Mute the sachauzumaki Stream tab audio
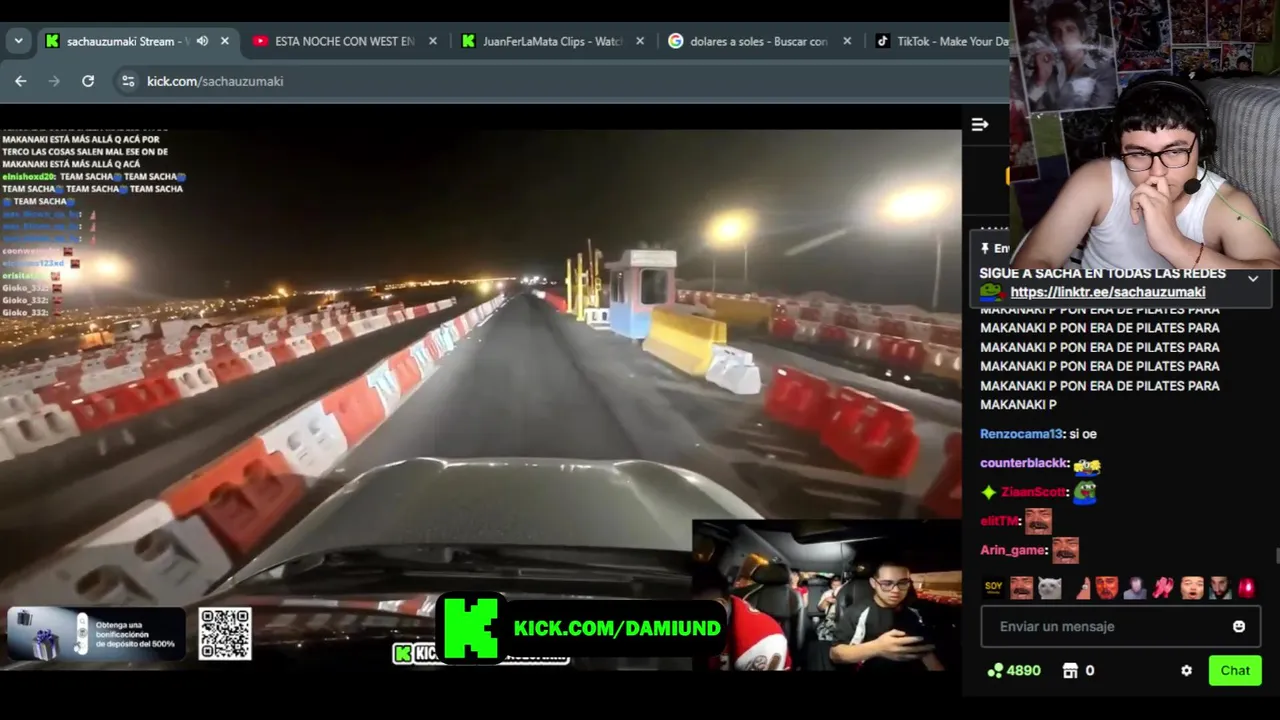Image resolution: width=1280 pixels, height=720 pixels. [202, 41]
